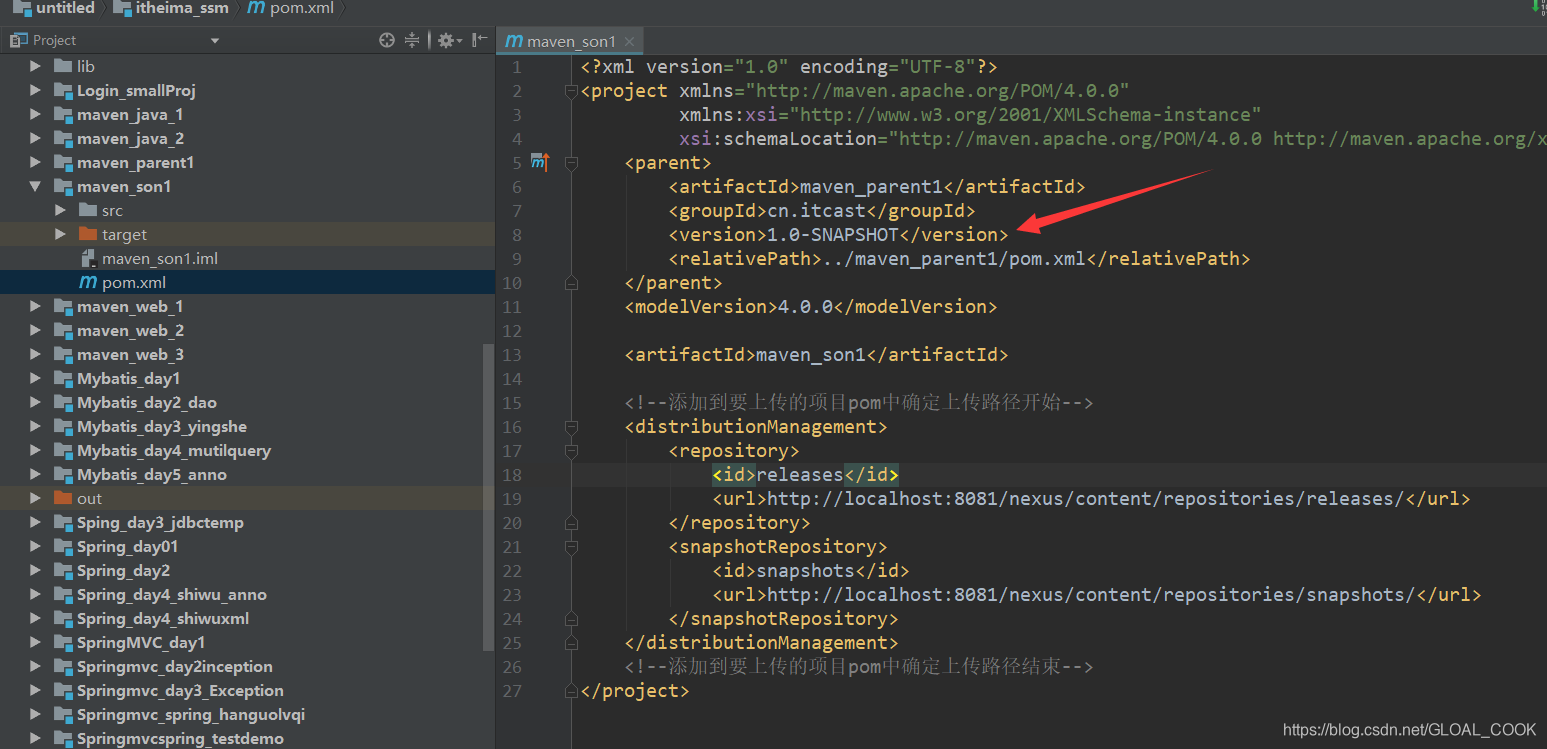Fold the distributionManagement tag at line 16
The height and width of the screenshot is (749, 1547).
(x=571, y=427)
